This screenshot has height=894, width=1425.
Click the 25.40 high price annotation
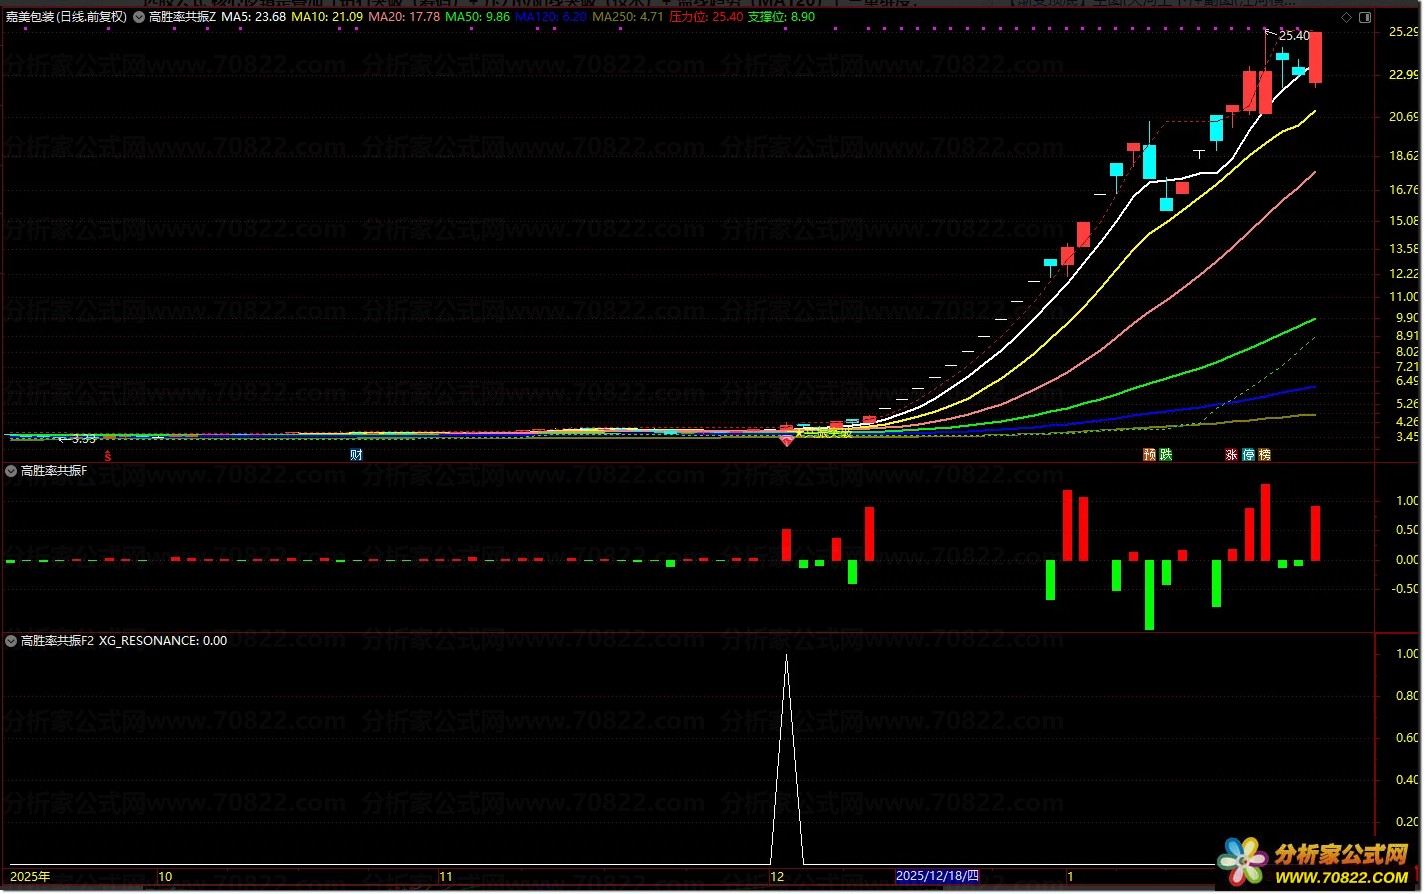tap(1293, 36)
